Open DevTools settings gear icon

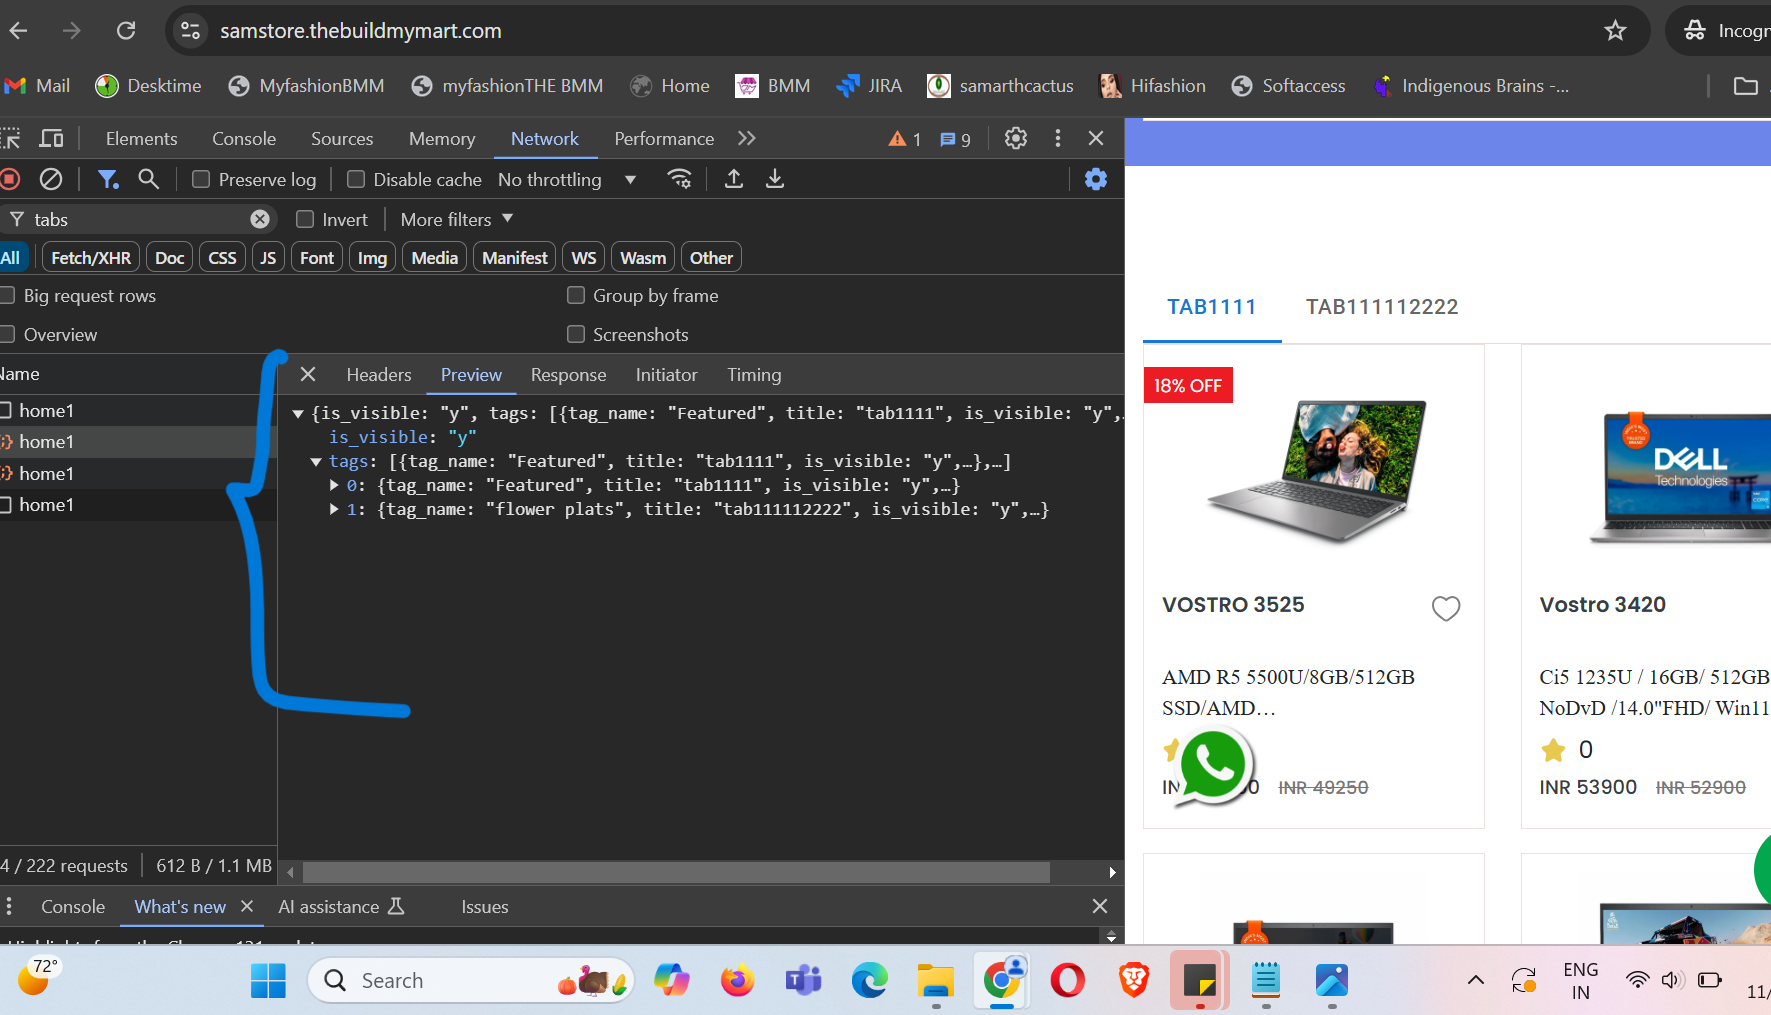pyautogui.click(x=1016, y=138)
